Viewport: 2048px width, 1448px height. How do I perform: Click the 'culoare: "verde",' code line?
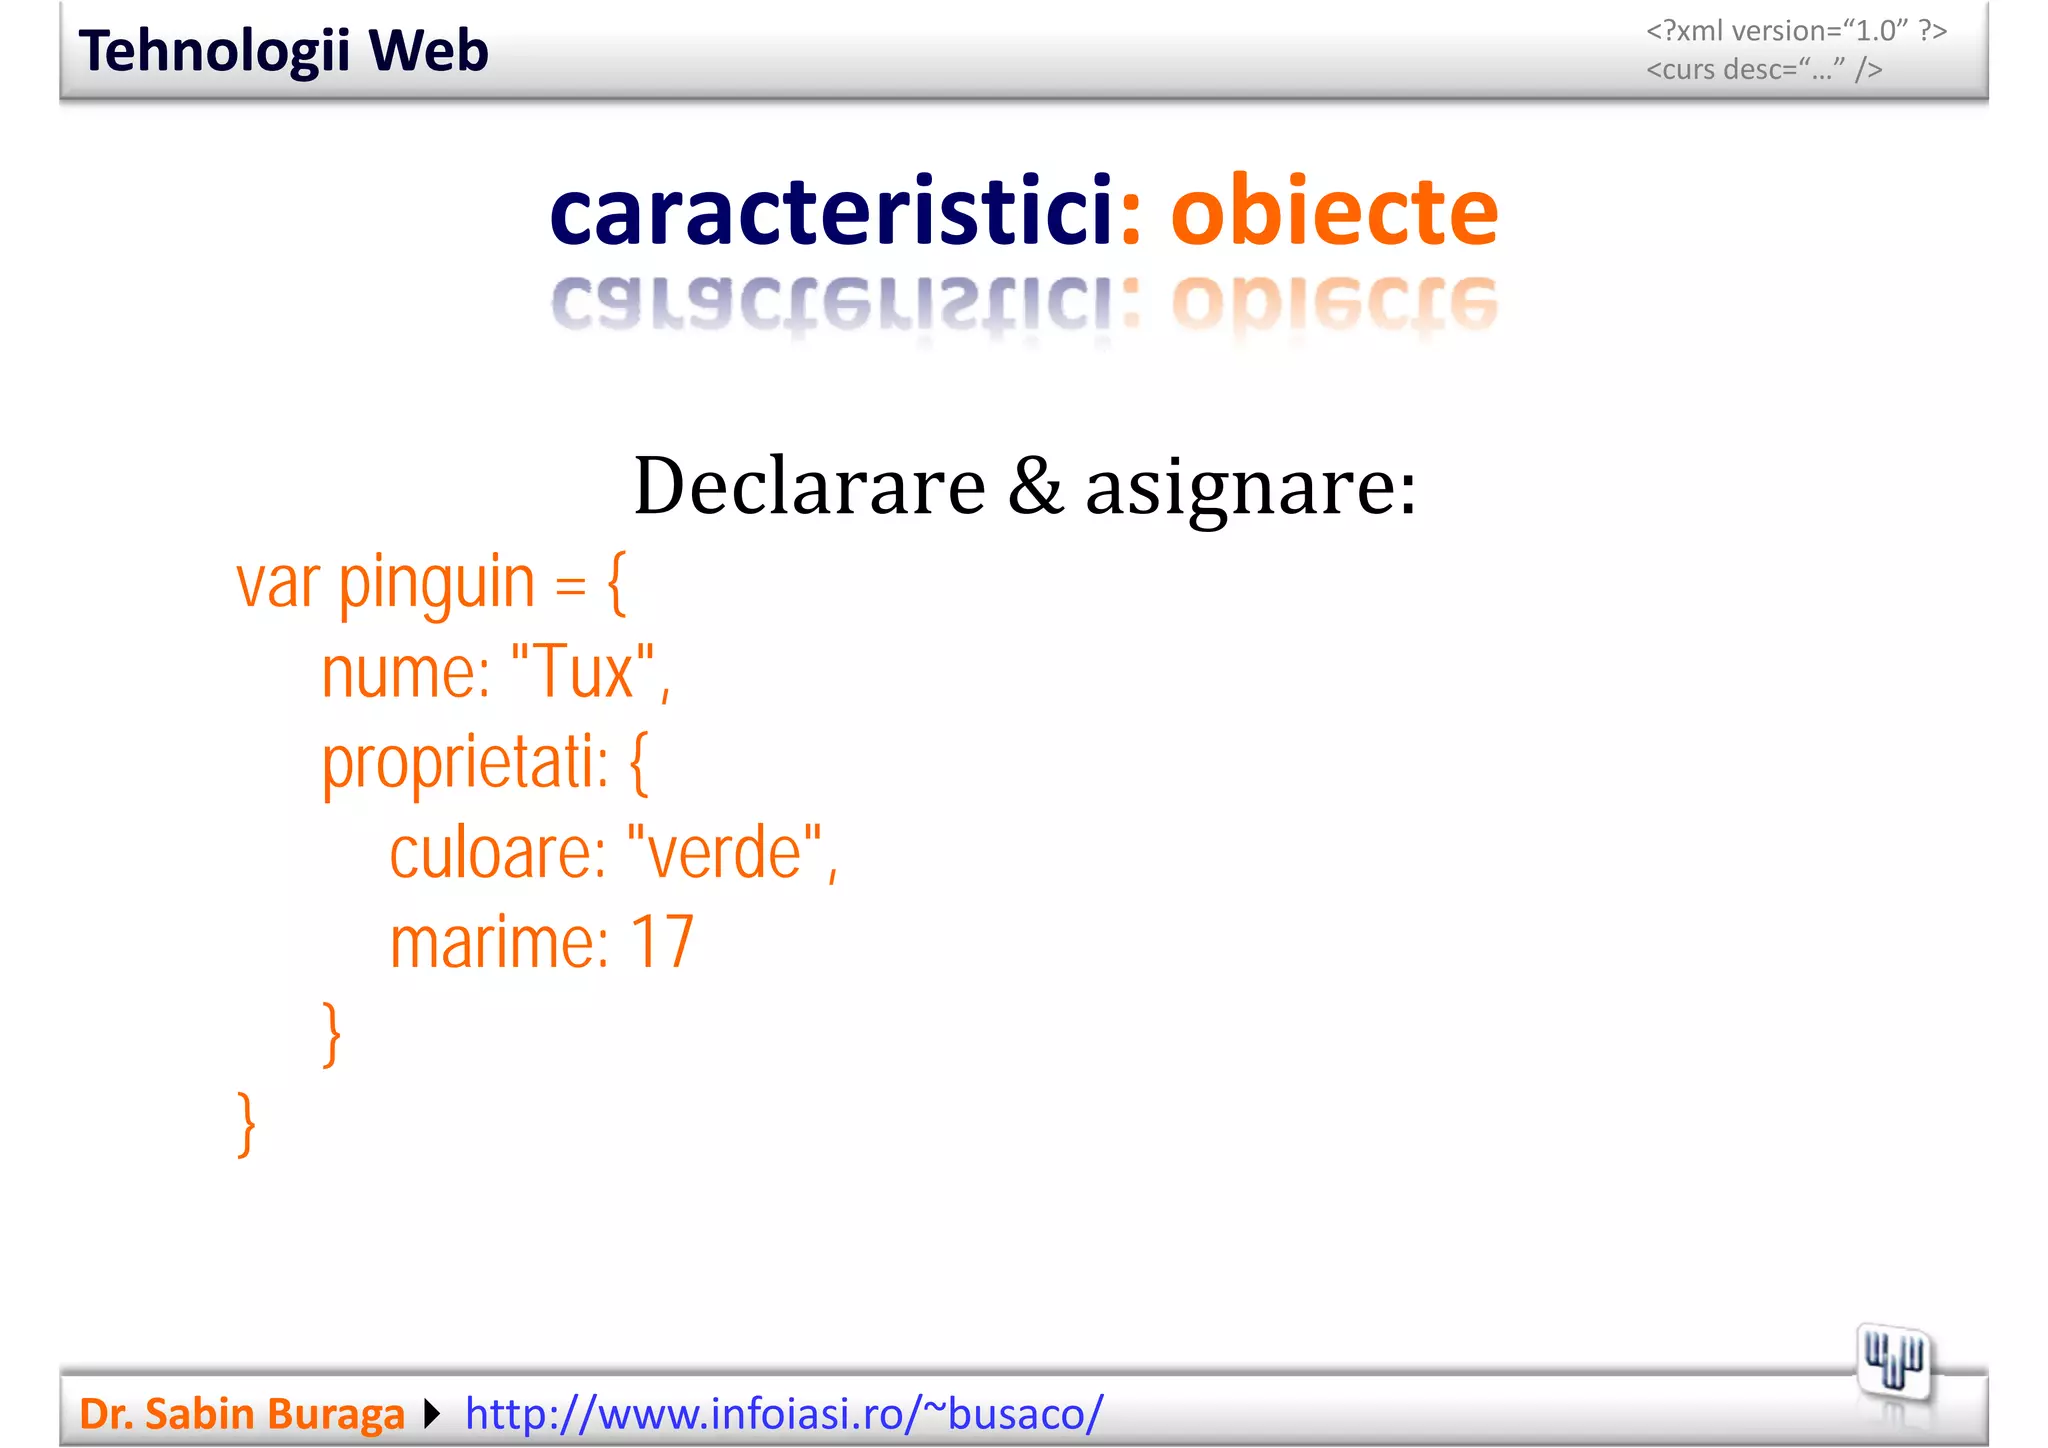pyautogui.click(x=613, y=853)
